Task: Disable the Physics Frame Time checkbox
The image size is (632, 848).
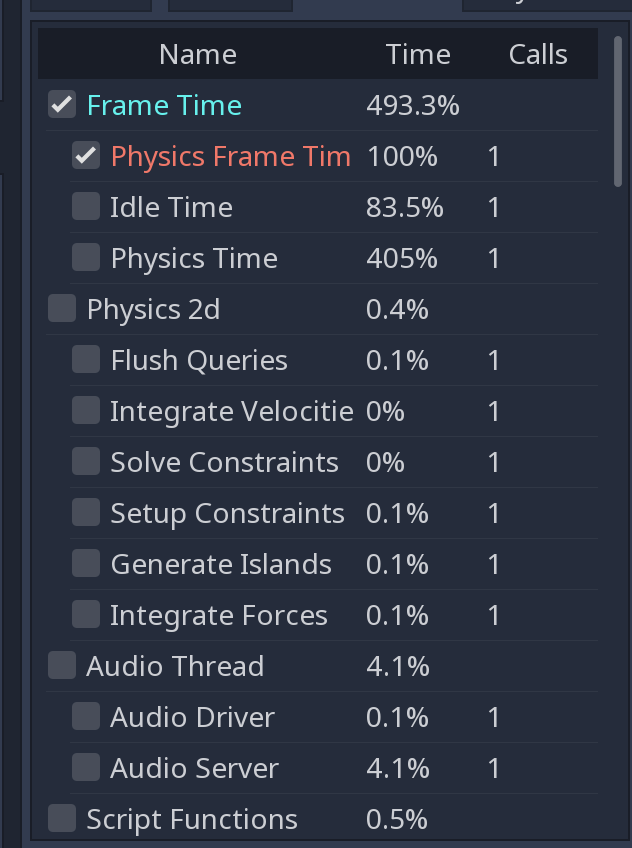Action: 85,155
